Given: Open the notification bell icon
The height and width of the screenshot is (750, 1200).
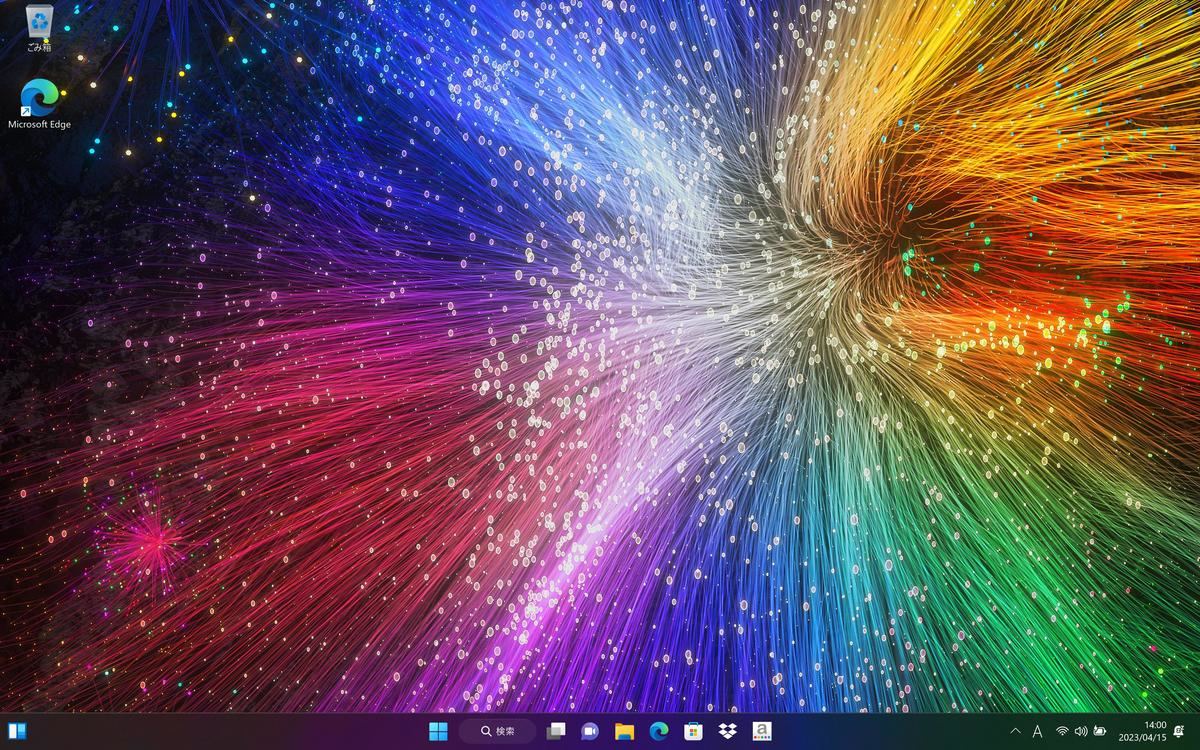Looking at the screenshot, I should pyautogui.click(x=1181, y=732).
